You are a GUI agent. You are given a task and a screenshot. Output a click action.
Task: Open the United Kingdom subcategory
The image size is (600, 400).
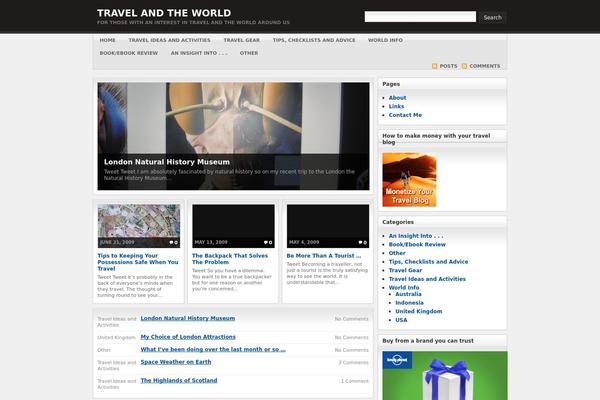pyautogui.click(x=419, y=312)
